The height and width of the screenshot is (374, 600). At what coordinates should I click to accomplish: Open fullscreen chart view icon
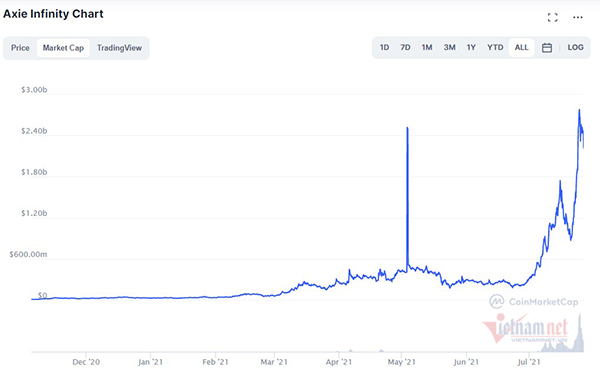tap(552, 17)
